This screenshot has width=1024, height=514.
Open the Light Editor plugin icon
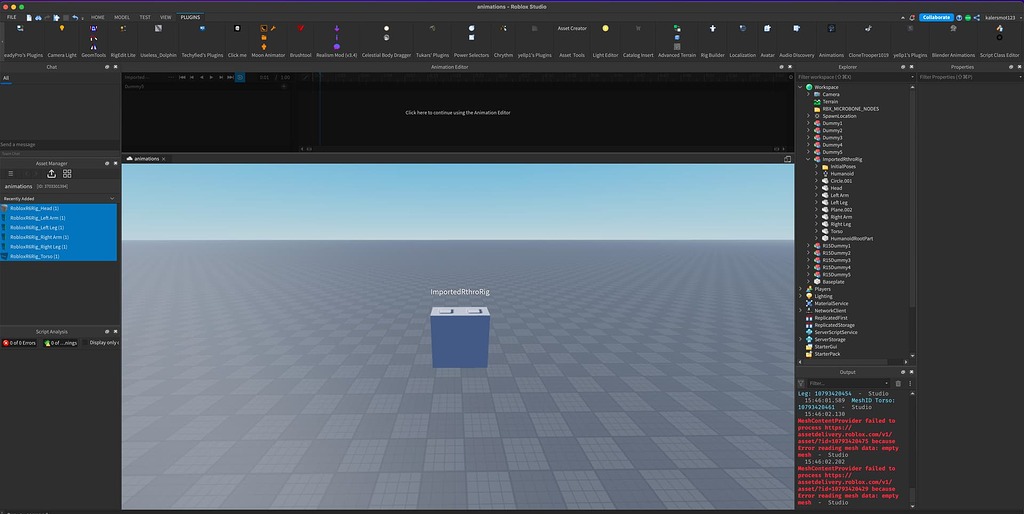[605, 28]
